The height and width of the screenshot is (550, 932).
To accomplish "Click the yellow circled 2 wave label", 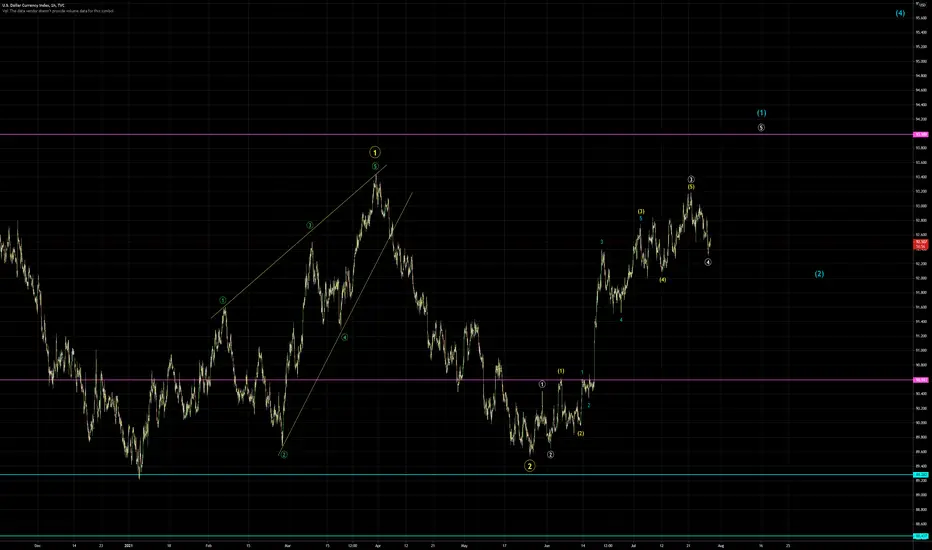I will coord(530,466).
